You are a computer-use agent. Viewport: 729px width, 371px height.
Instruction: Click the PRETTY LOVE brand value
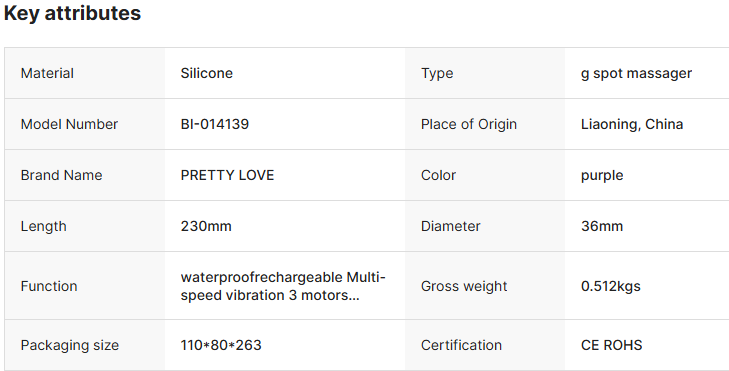pyautogui.click(x=227, y=175)
